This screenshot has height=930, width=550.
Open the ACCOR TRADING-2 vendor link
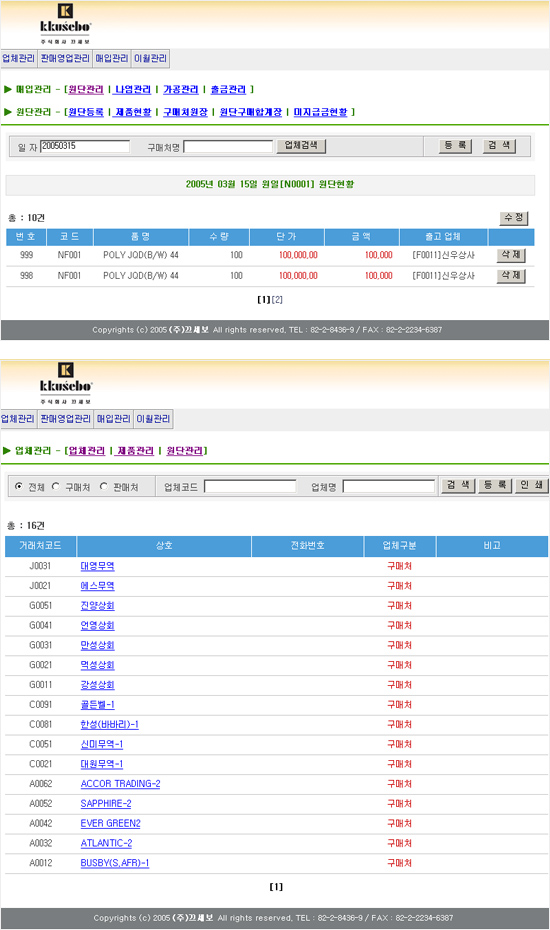(x=120, y=784)
